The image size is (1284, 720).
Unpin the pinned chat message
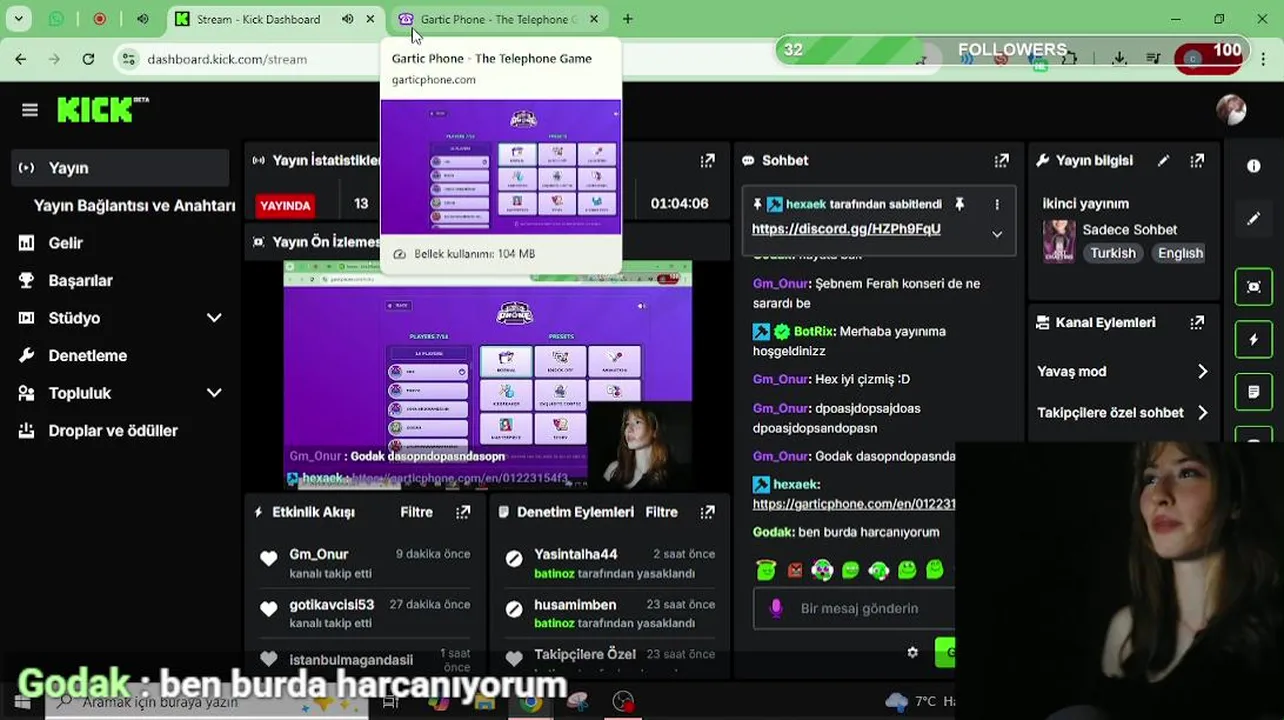[x=960, y=204]
